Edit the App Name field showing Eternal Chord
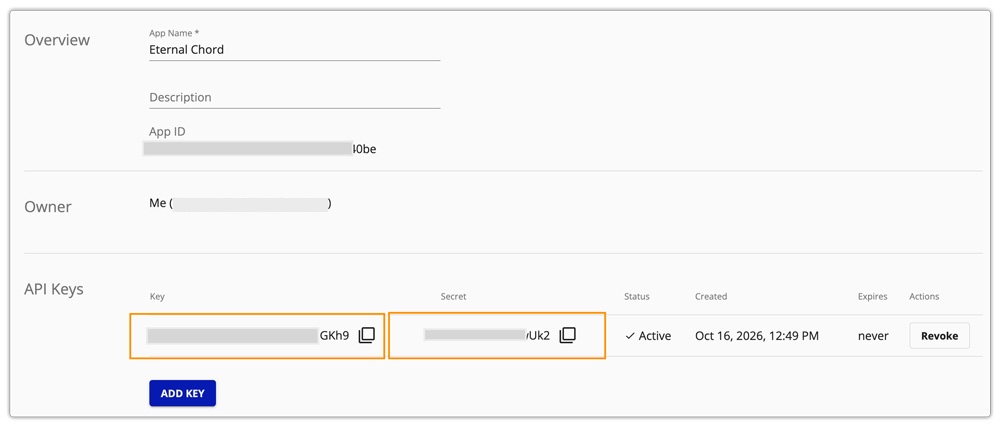The width and height of the screenshot is (1000, 425). click(x=295, y=50)
